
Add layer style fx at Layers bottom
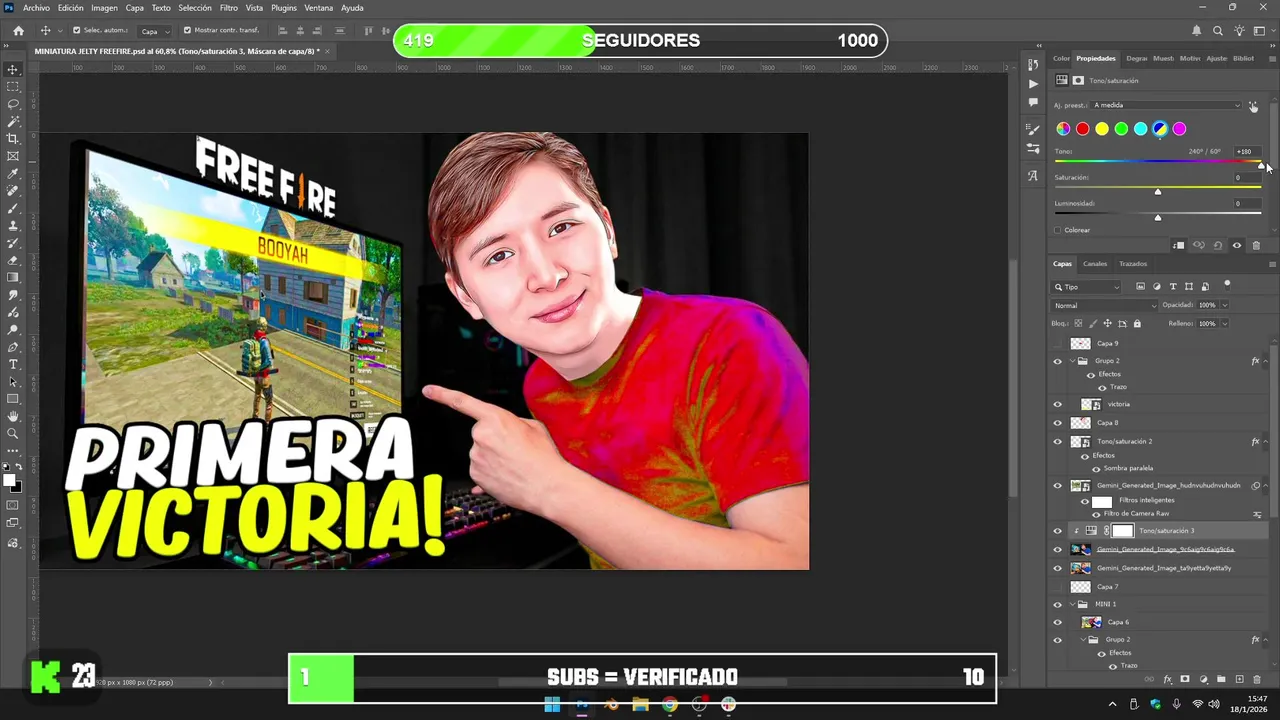[1167, 679]
